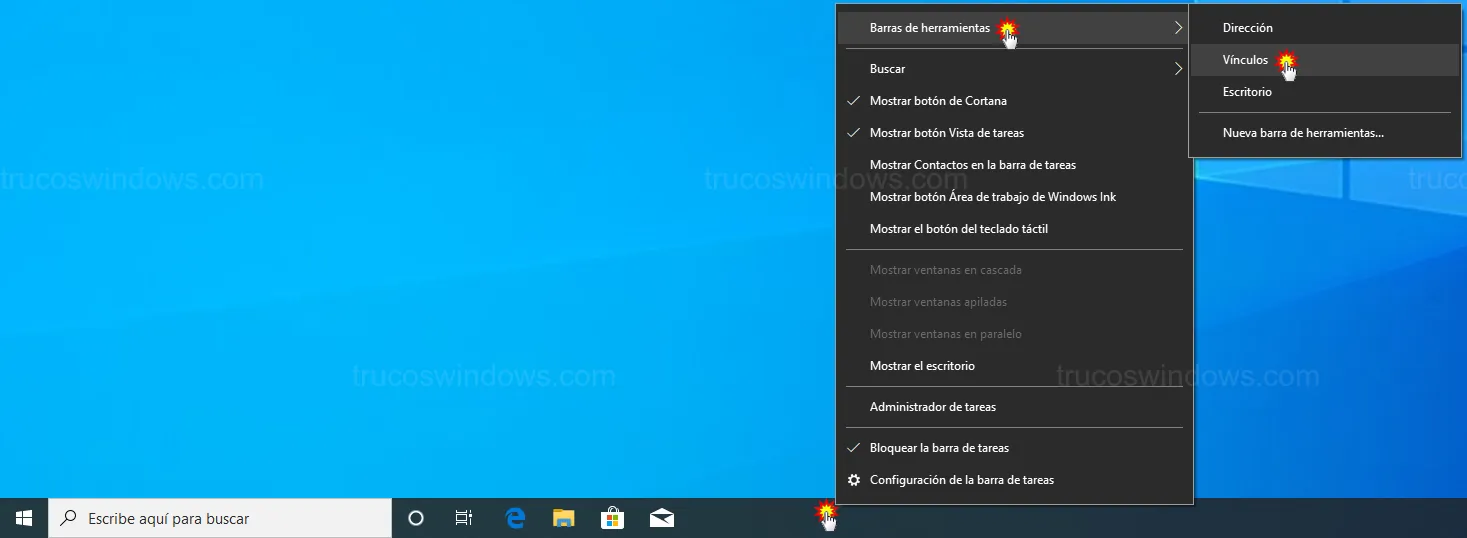Click the gear icon beside Configuración
This screenshot has width=1467, height=538.
pyautogui.click(x=854, y=480)
